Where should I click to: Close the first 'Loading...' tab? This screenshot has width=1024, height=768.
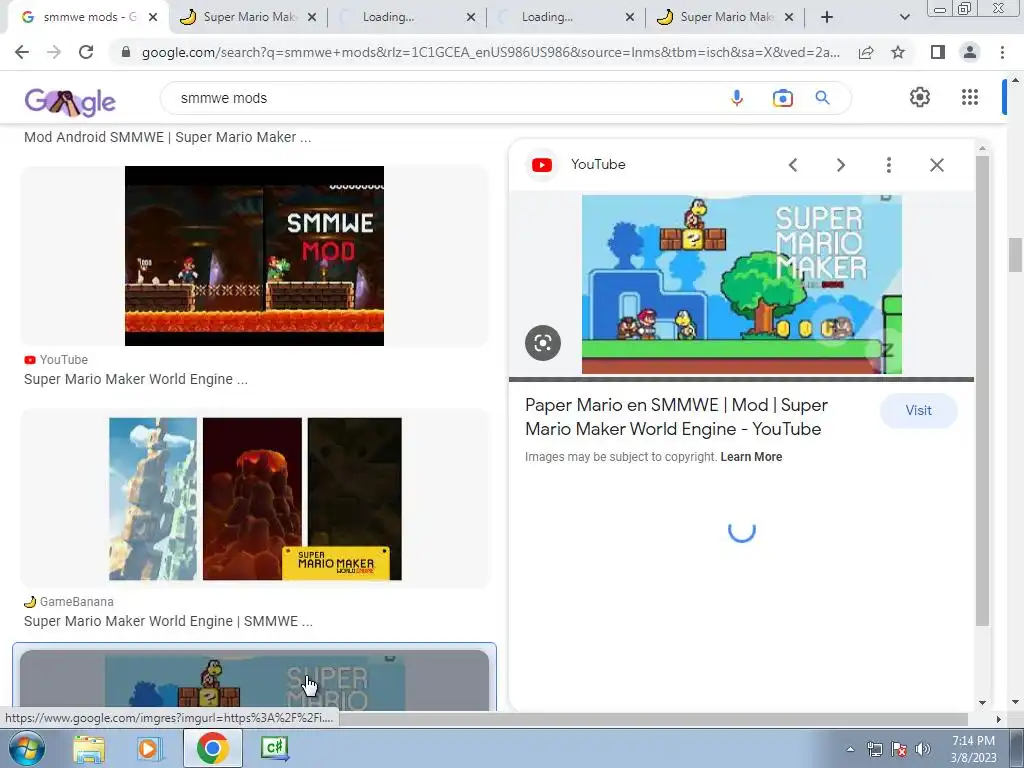click(471, 18)
